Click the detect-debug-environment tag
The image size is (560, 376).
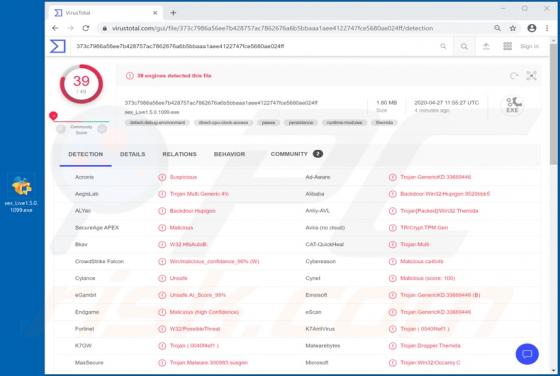(157, 123)
